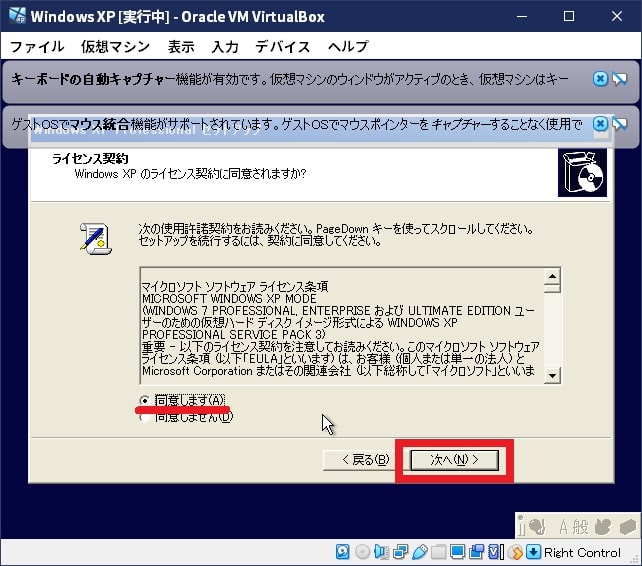Click the ライセンス契約 heading text
Viewport: 642px width, 566px height.
click(90, 158)
